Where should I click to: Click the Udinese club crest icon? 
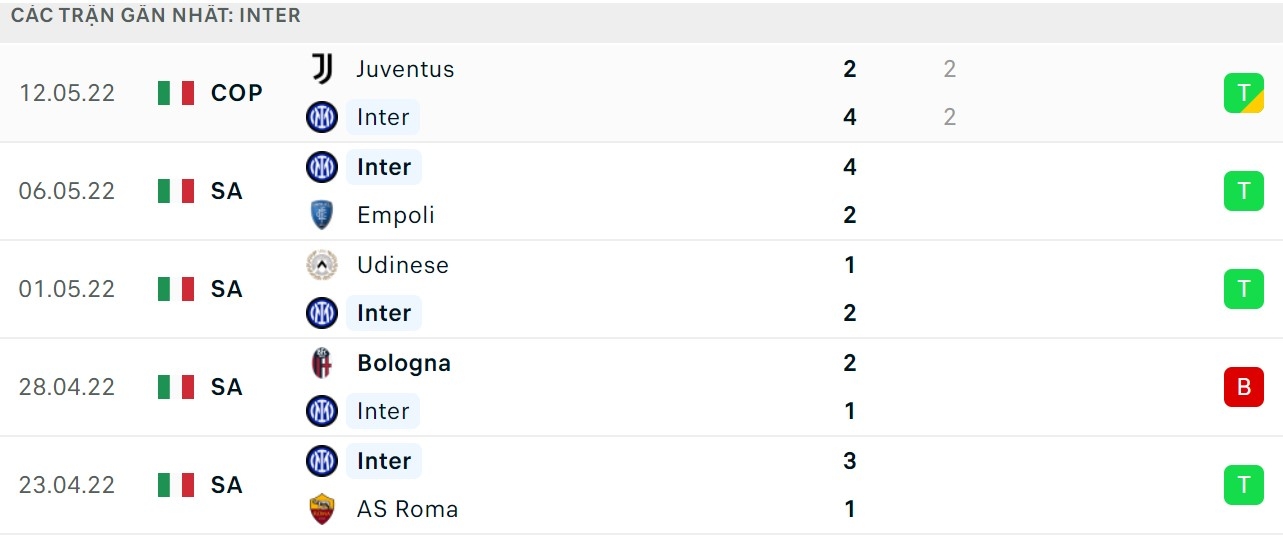[x=321, y=265]
